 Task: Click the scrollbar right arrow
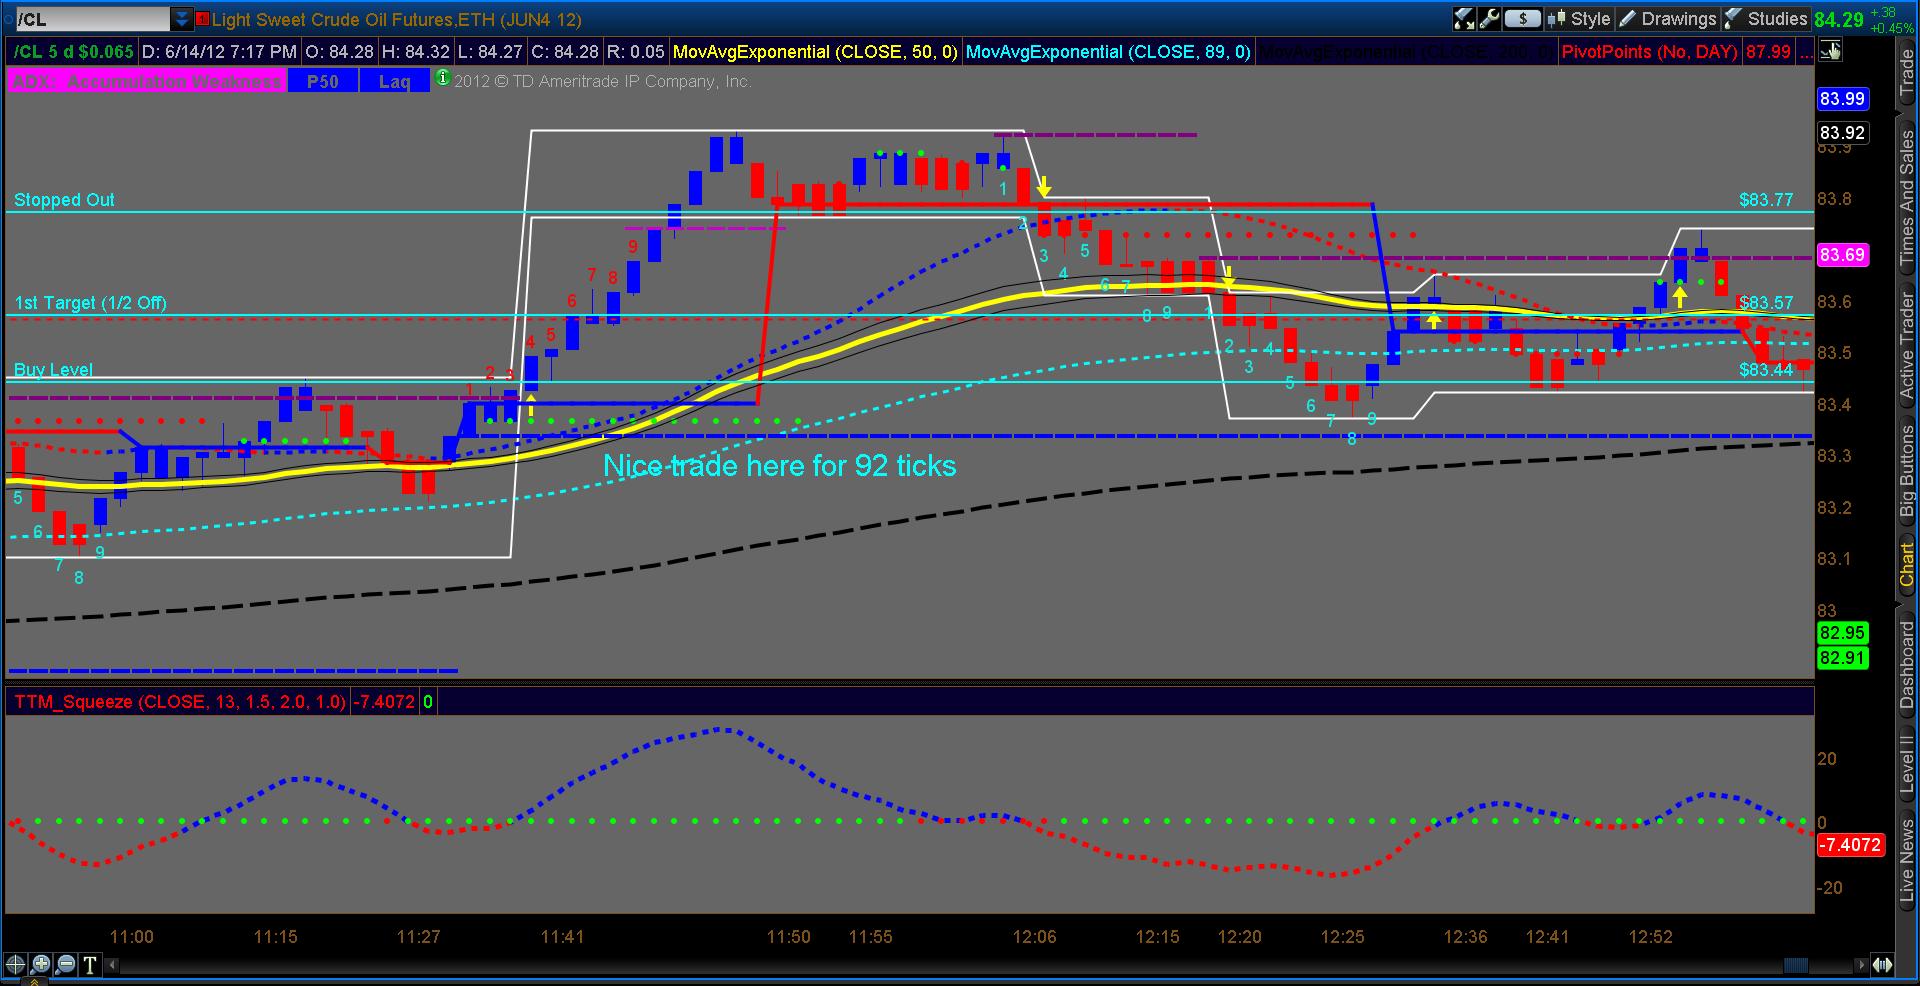(x=1861, y=965)
